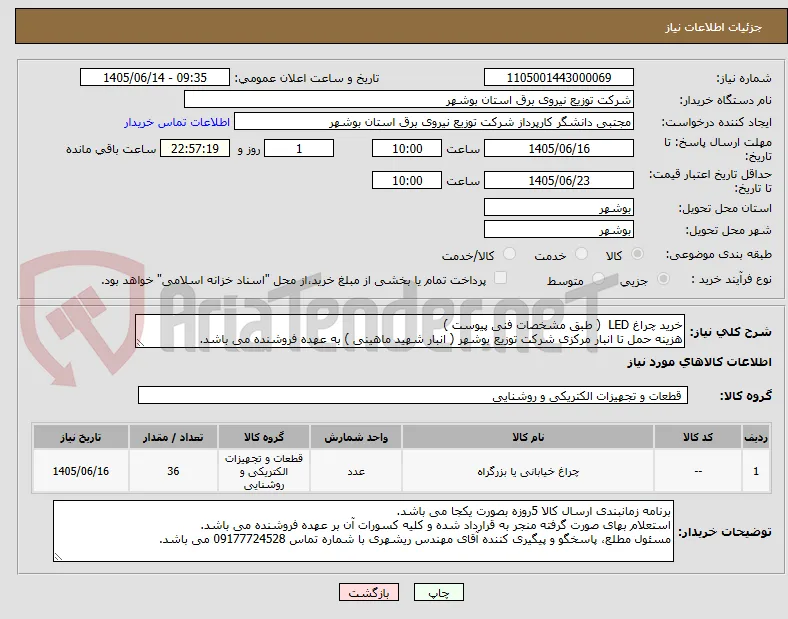Click the نام کالا column header
788x619 pixels.
[528, 437]
